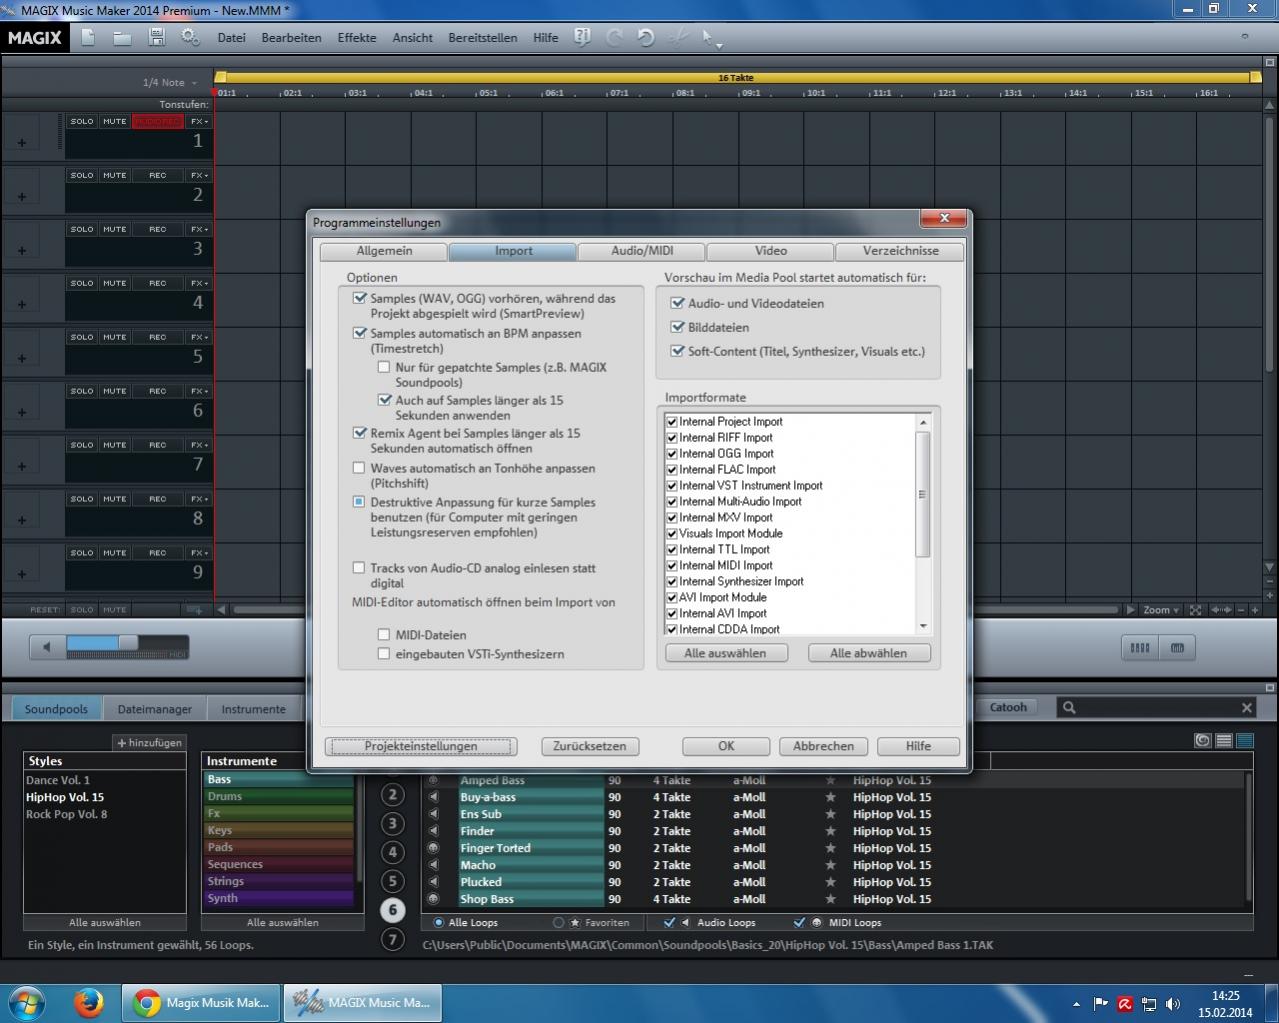Open FX dropdown on track 7
This screenshot has width=1279, height=1023.
pos(199,445)
